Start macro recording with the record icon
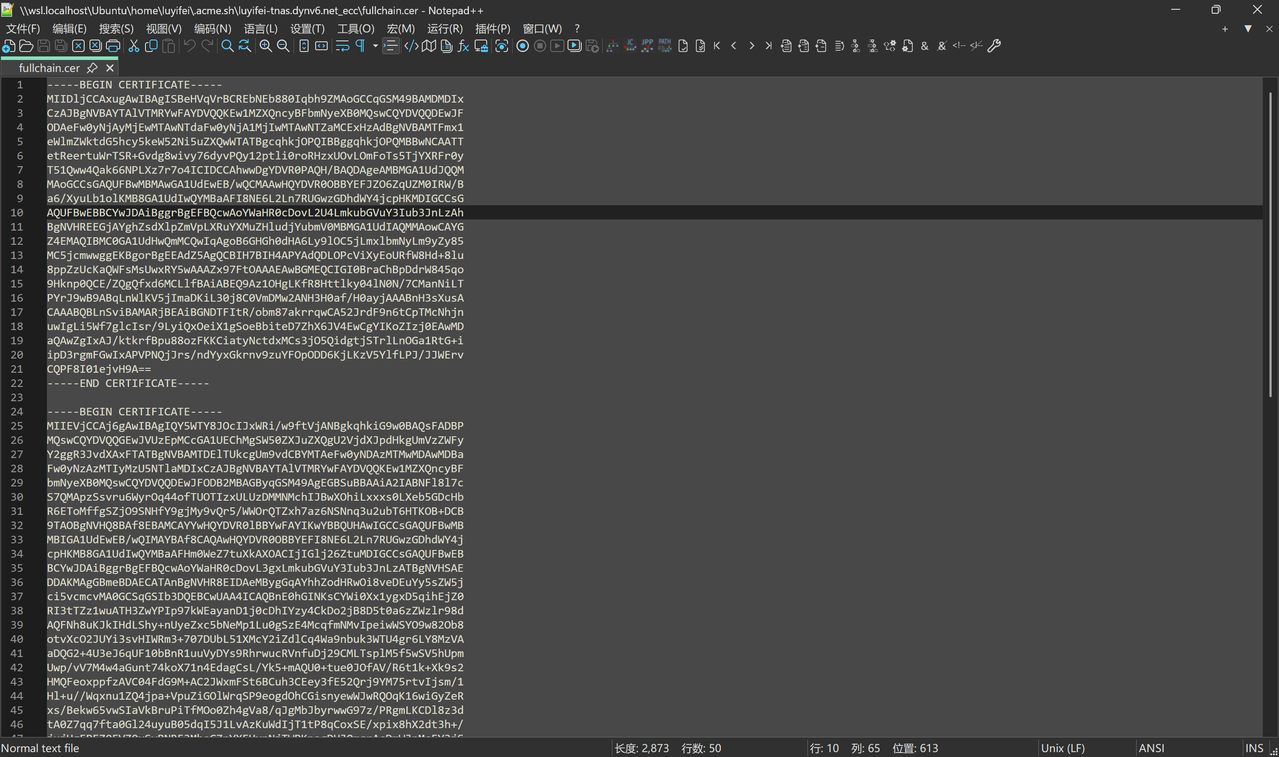 pyautogui.click(x=522, y=46)
